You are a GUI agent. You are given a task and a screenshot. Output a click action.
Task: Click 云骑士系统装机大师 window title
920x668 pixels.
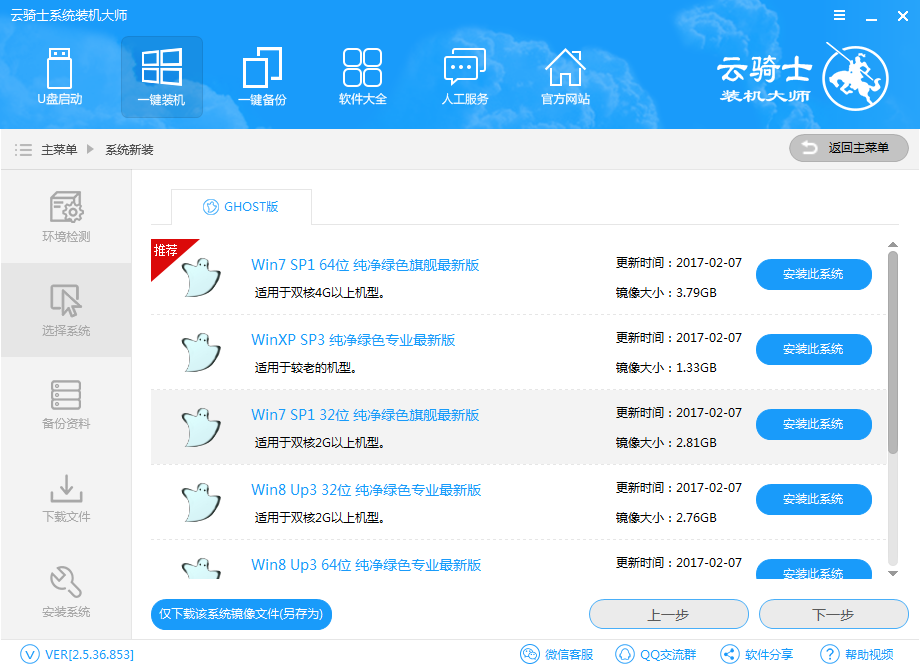(x=69, y=15)
